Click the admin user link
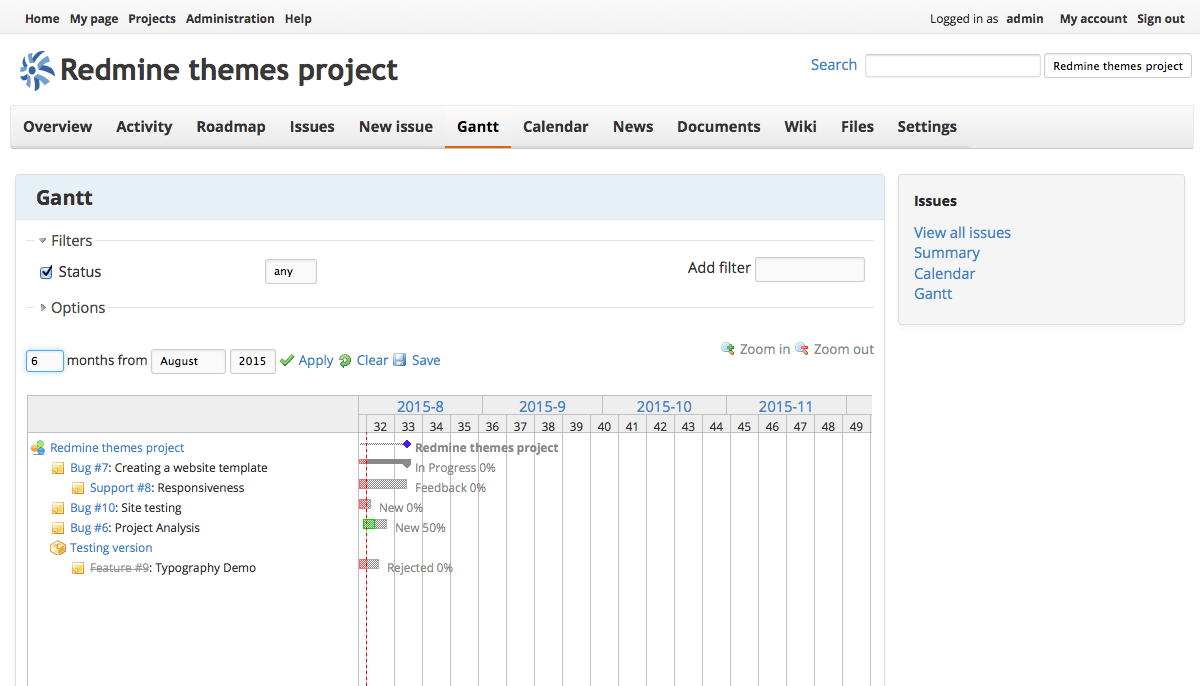The width and height of the screenshot is (1200, 686). click(x=1025, y=19)
